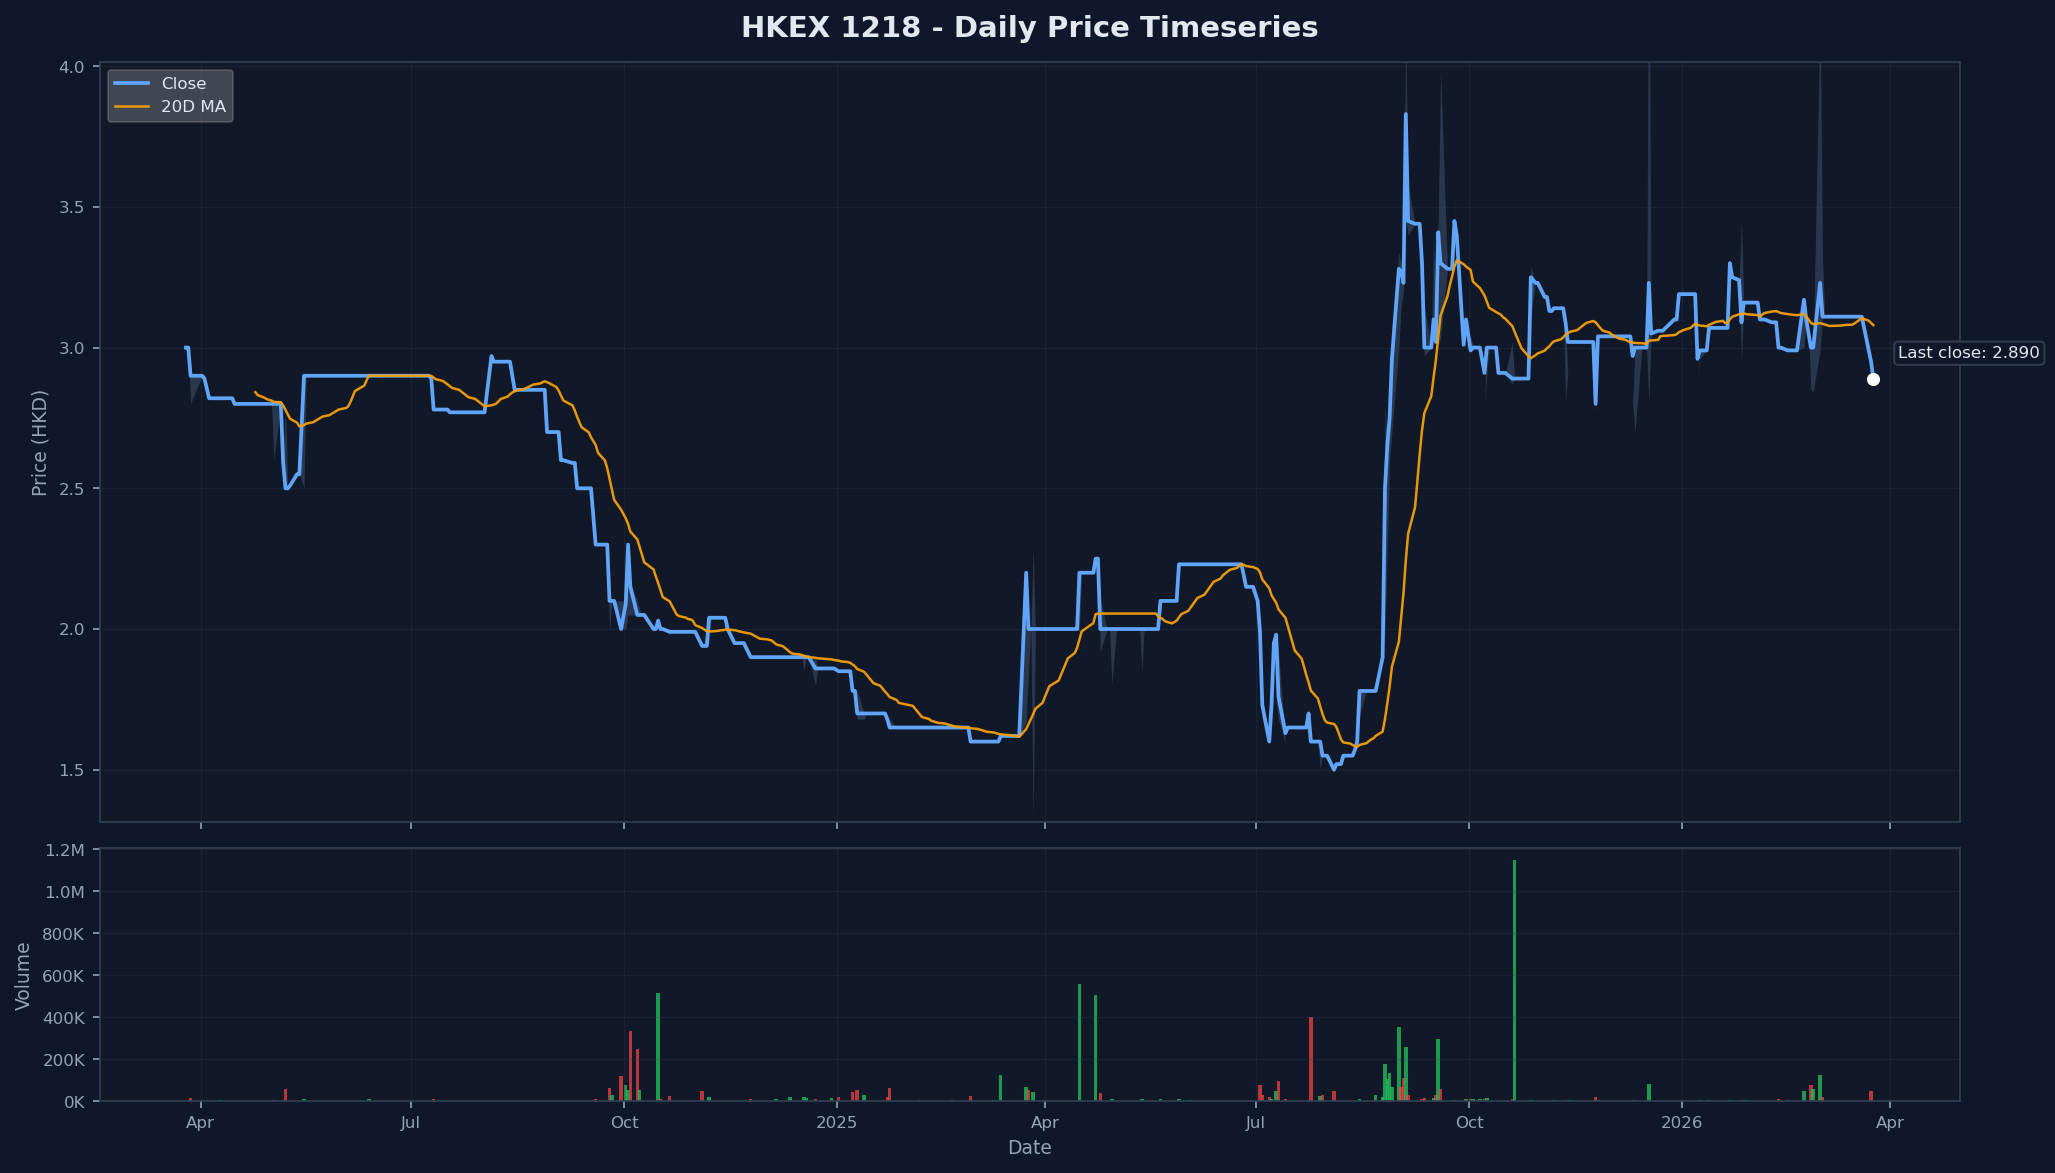
Task: Click the 1.5 price axis tick label
Action: (x=72, y=771)
